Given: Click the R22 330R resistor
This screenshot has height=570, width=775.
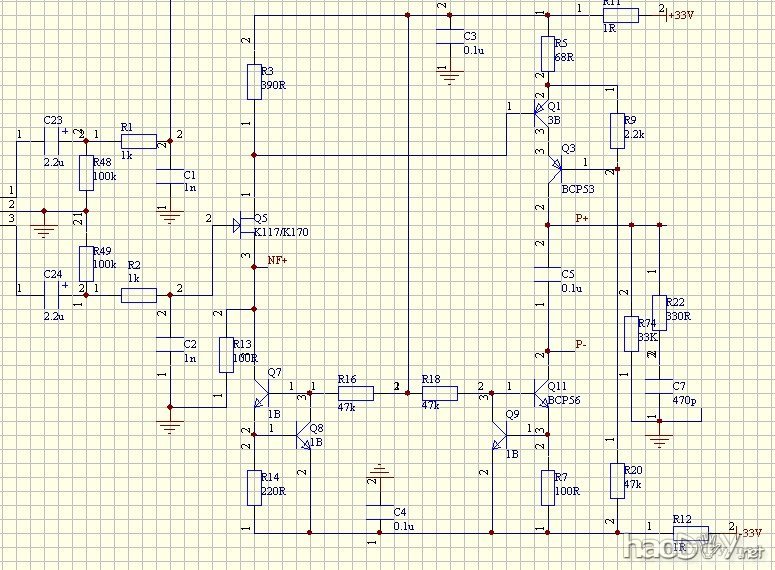Looking at the screenshot, I should 659,313.
